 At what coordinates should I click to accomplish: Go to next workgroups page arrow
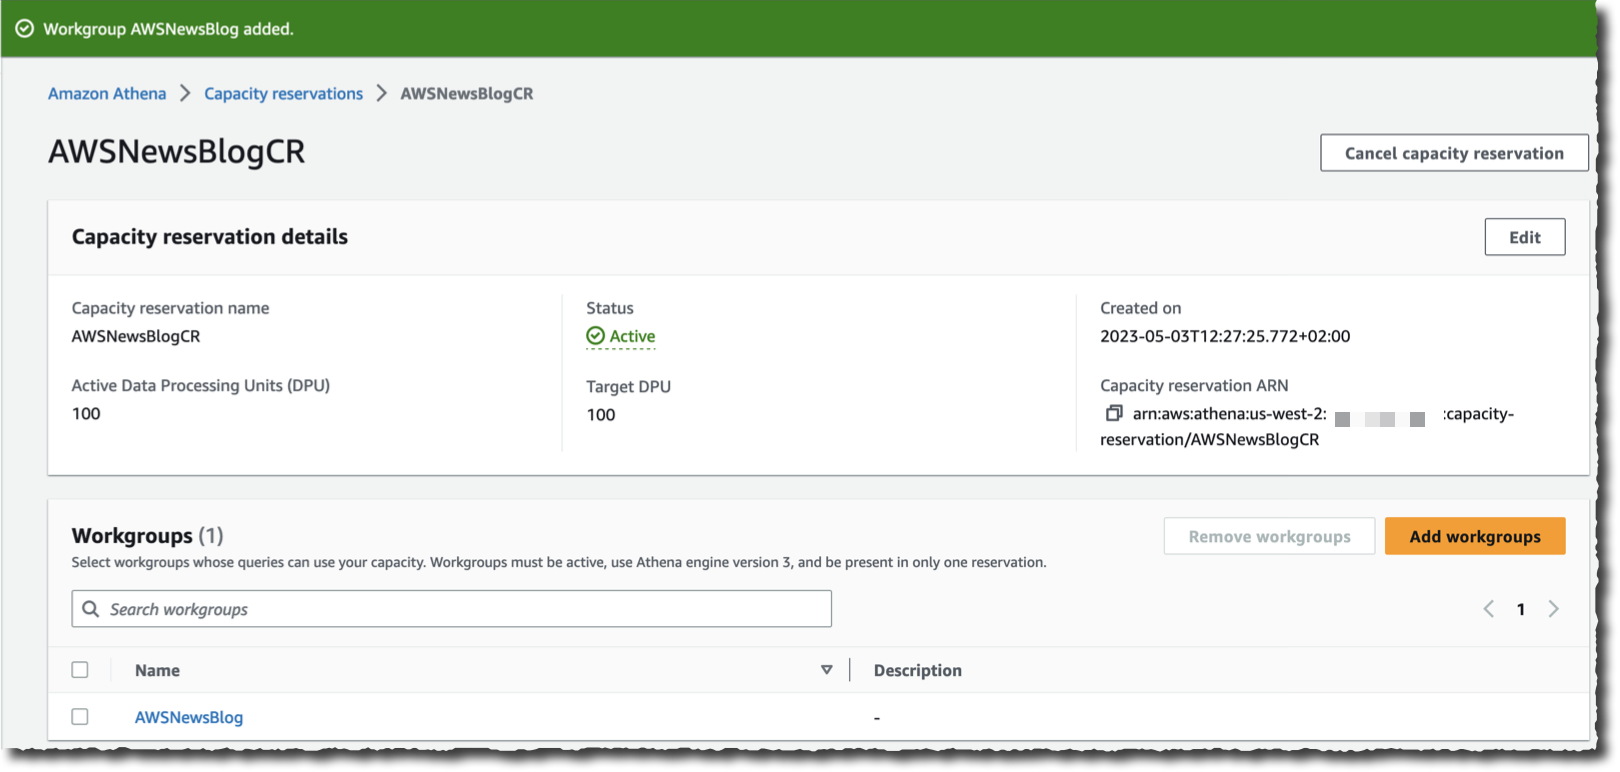click(1553, 609)
